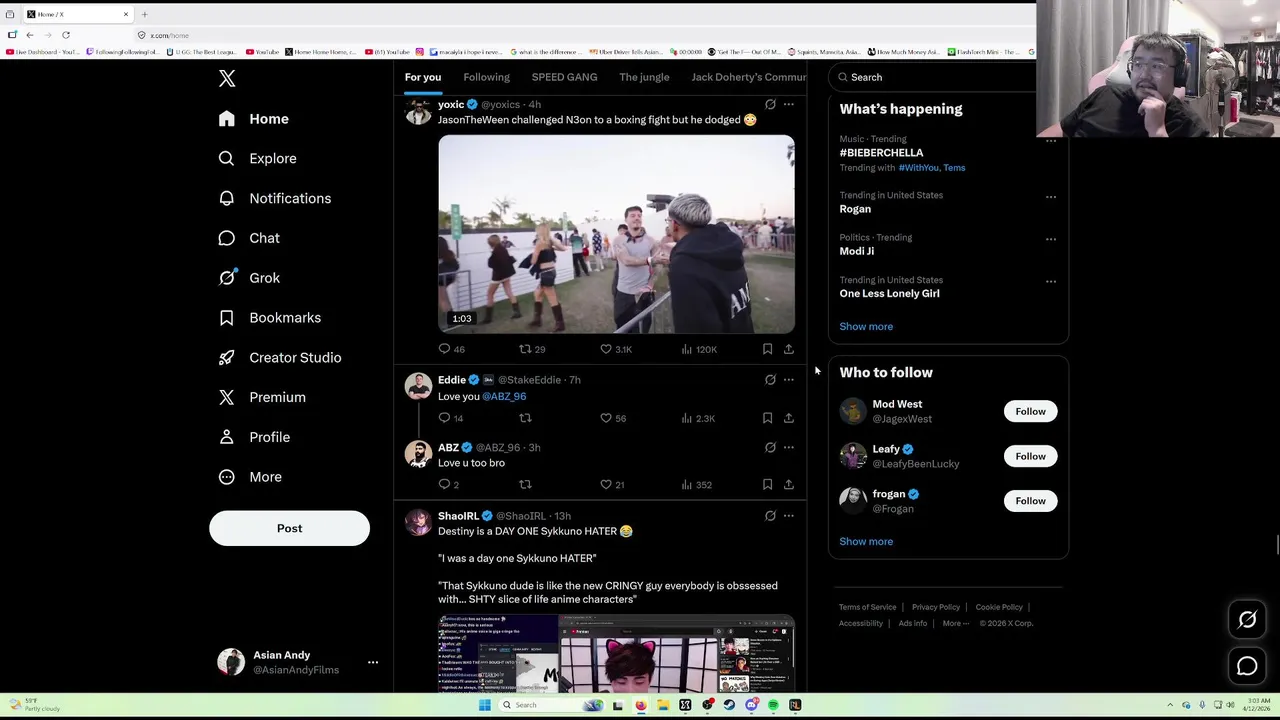
Task: Repost ABZ's reply
Action: tap(525, 485)
